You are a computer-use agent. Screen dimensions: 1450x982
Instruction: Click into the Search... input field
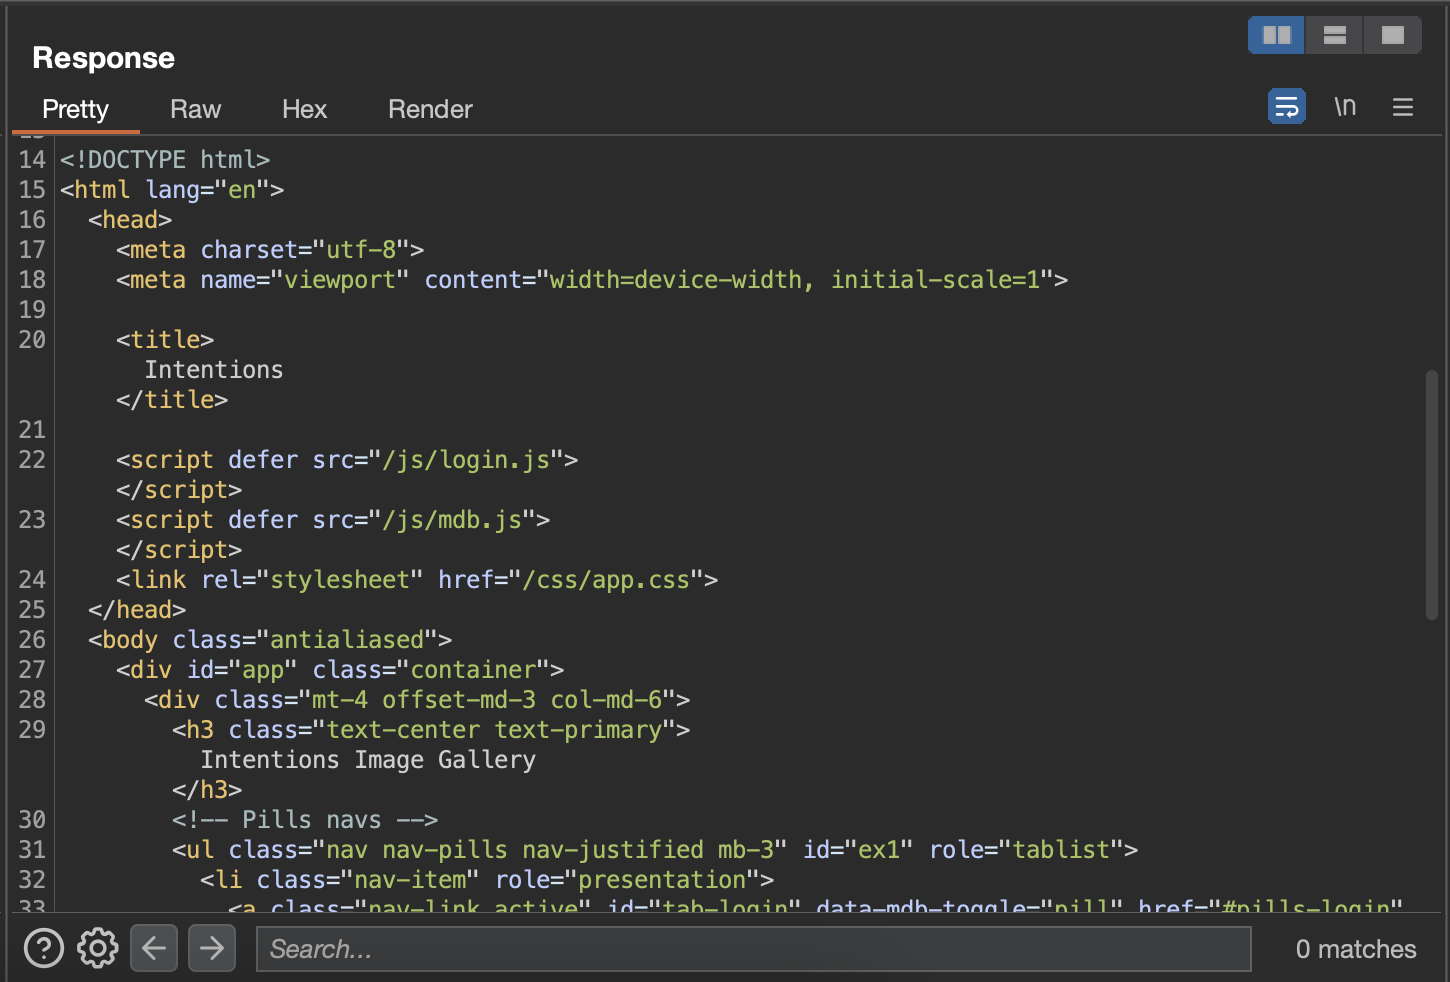click(x=753, y=949)
